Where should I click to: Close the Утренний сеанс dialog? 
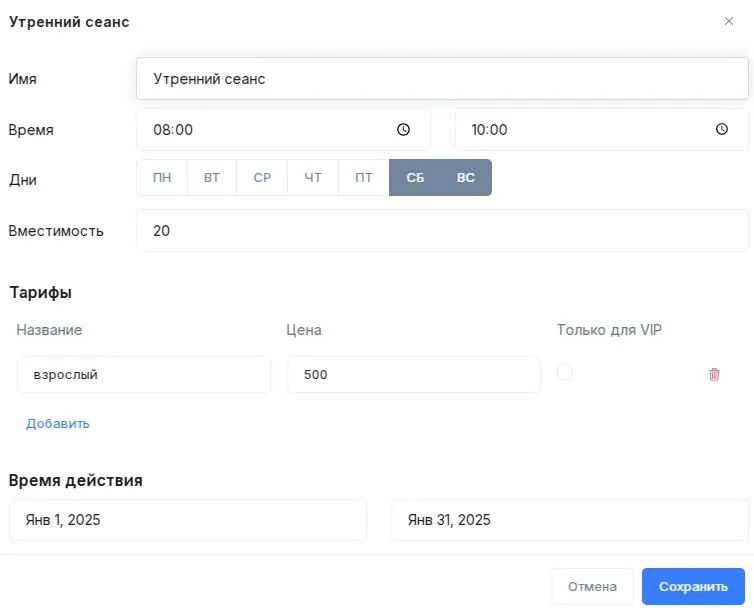729,21
